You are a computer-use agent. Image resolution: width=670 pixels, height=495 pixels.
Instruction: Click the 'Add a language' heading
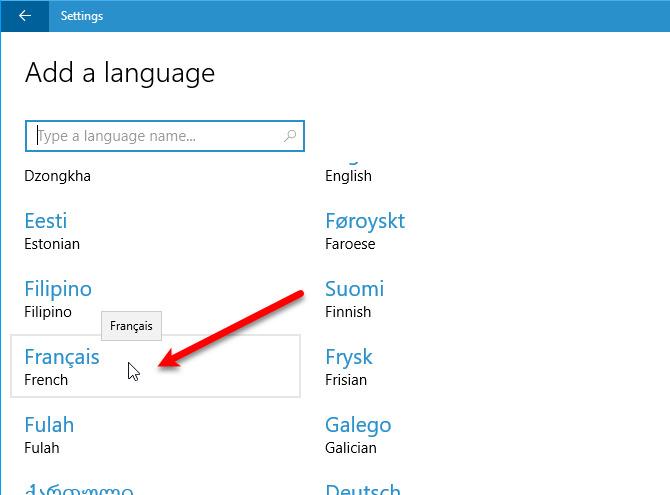[x=119, y=73]
